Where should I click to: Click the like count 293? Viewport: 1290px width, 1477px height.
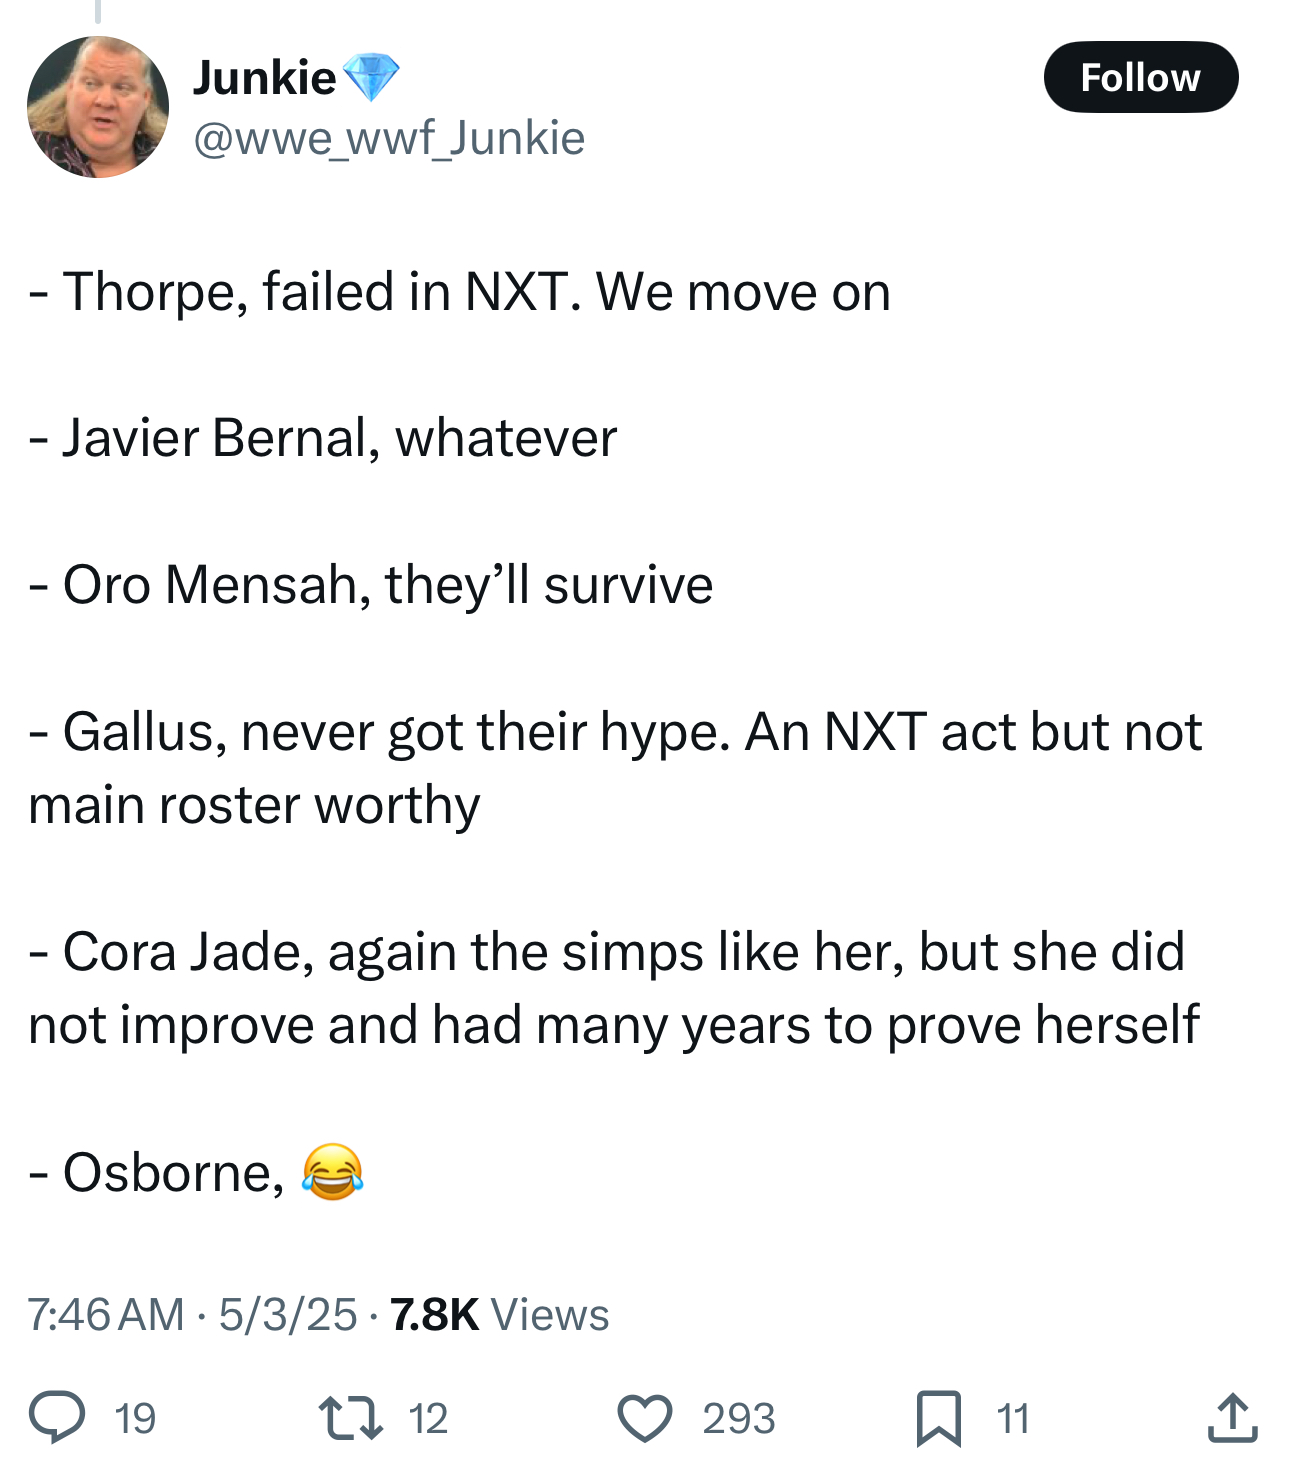coord(738,1418)
